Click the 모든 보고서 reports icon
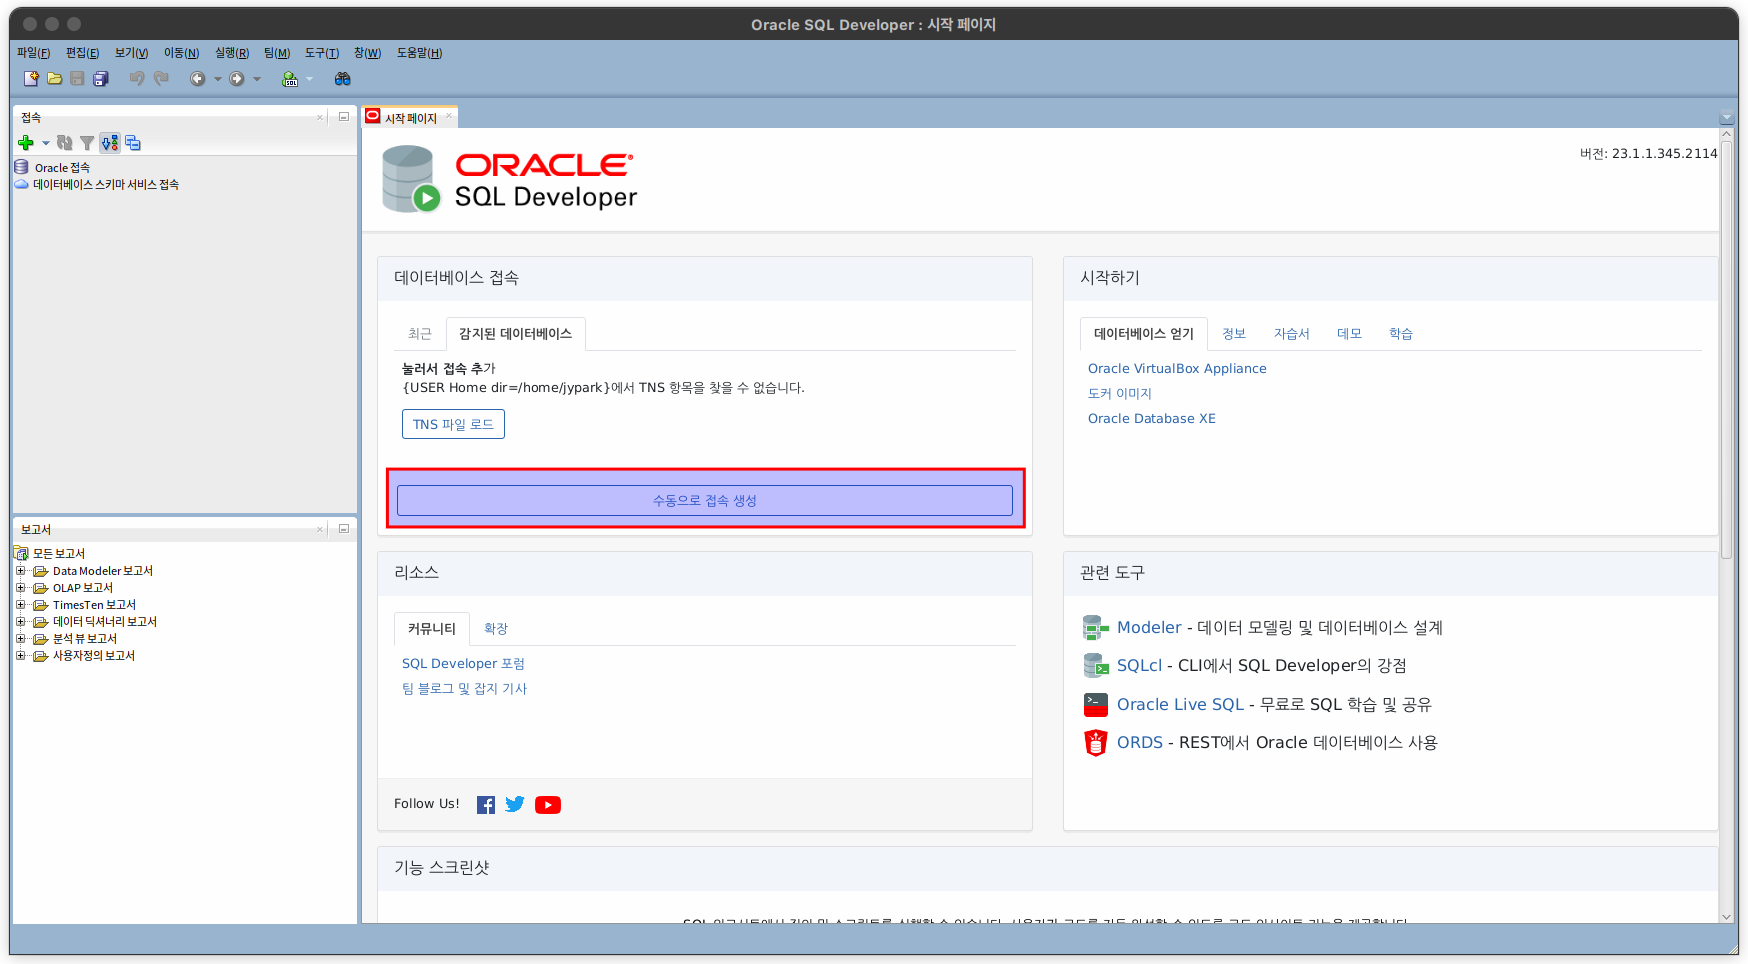1748x964 pixels. click(22, 553)
